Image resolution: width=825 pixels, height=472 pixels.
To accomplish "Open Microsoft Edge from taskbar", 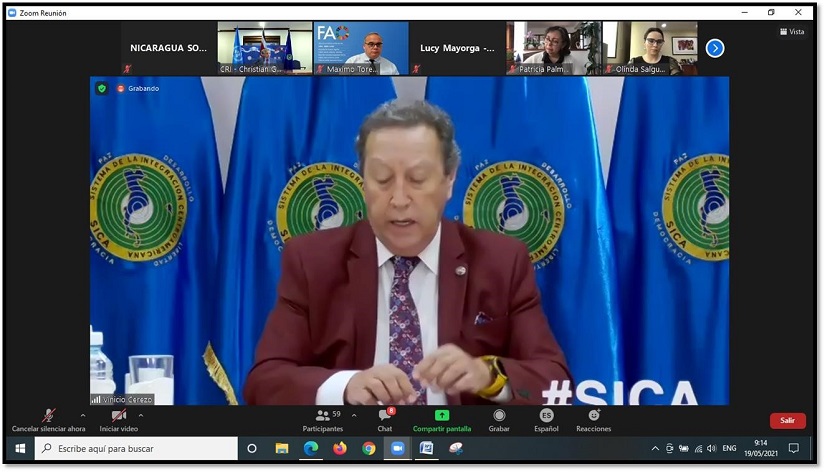I will pos(311,448).
